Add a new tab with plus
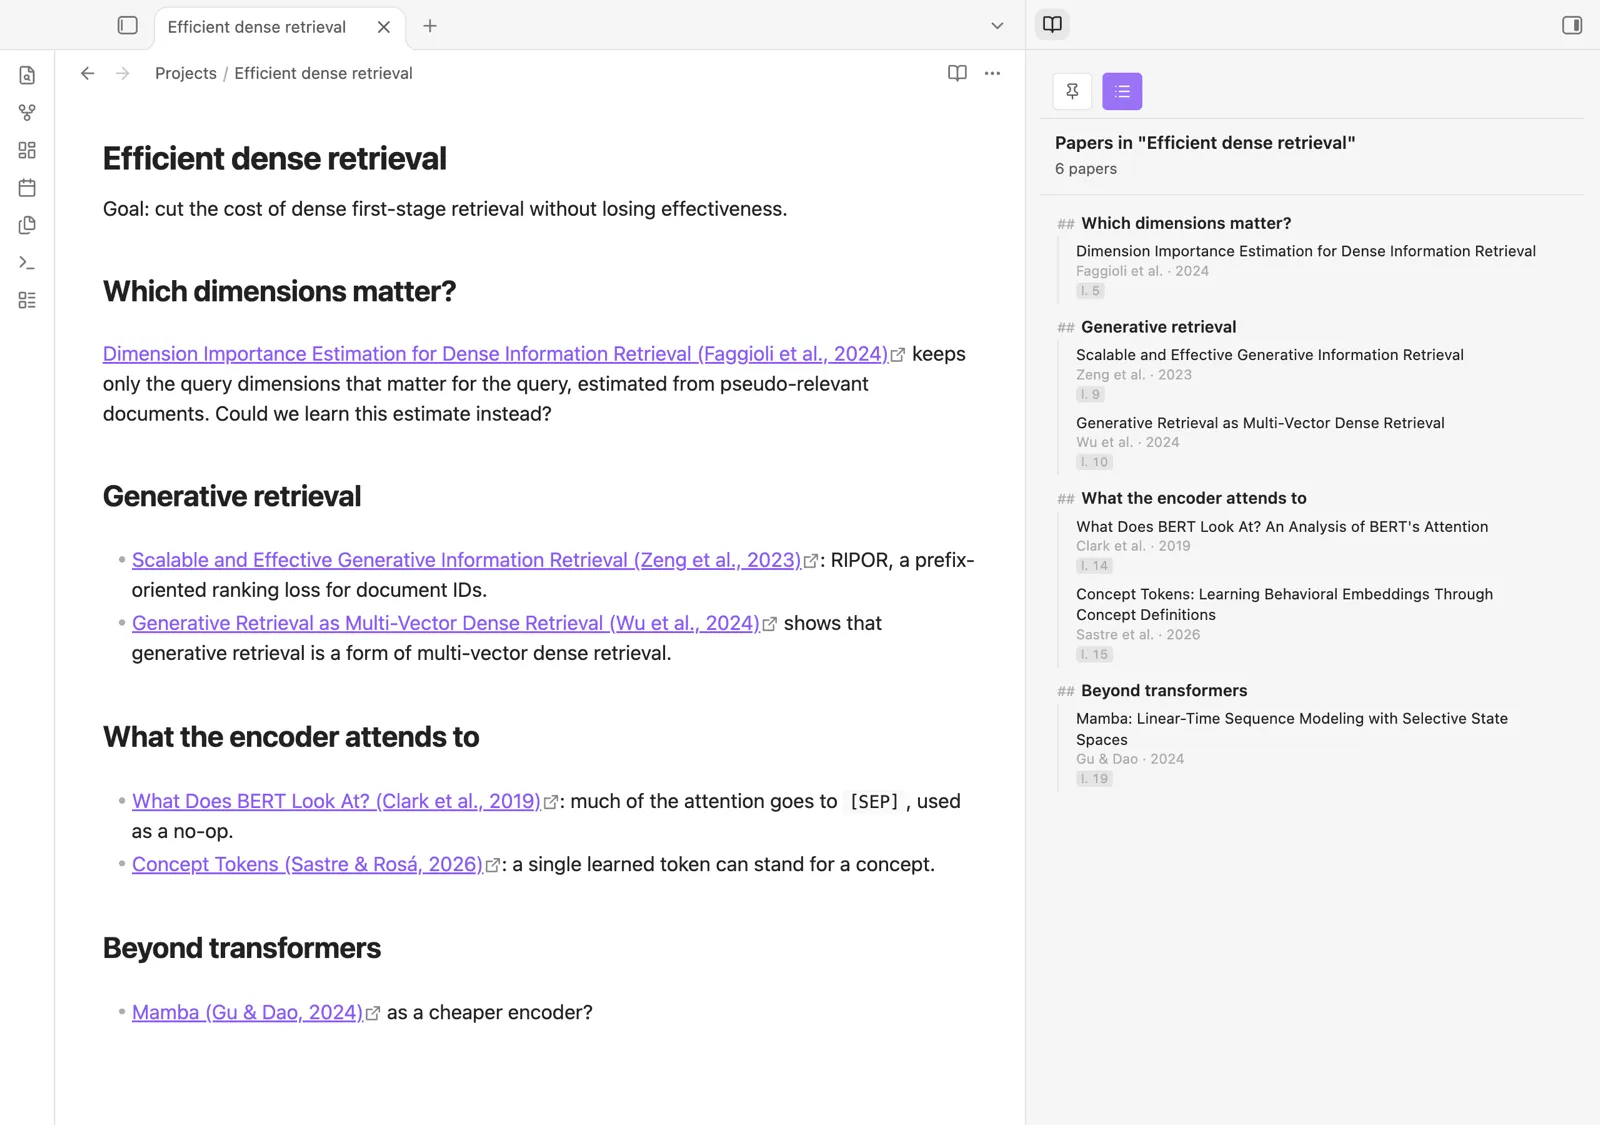The width and height of the screenshot is (1600, 1125). click(430, 26)
